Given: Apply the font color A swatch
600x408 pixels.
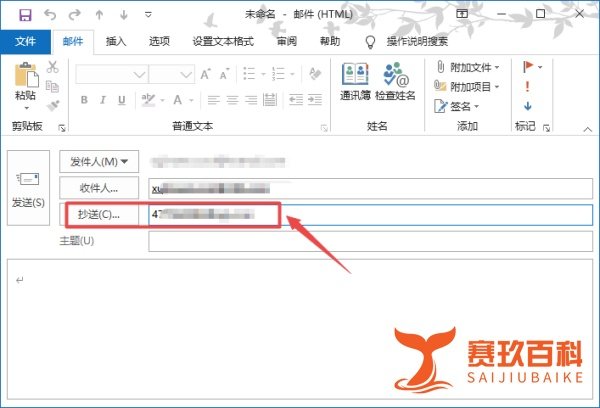Looking at the screenshot, I should tap(178, 100).
